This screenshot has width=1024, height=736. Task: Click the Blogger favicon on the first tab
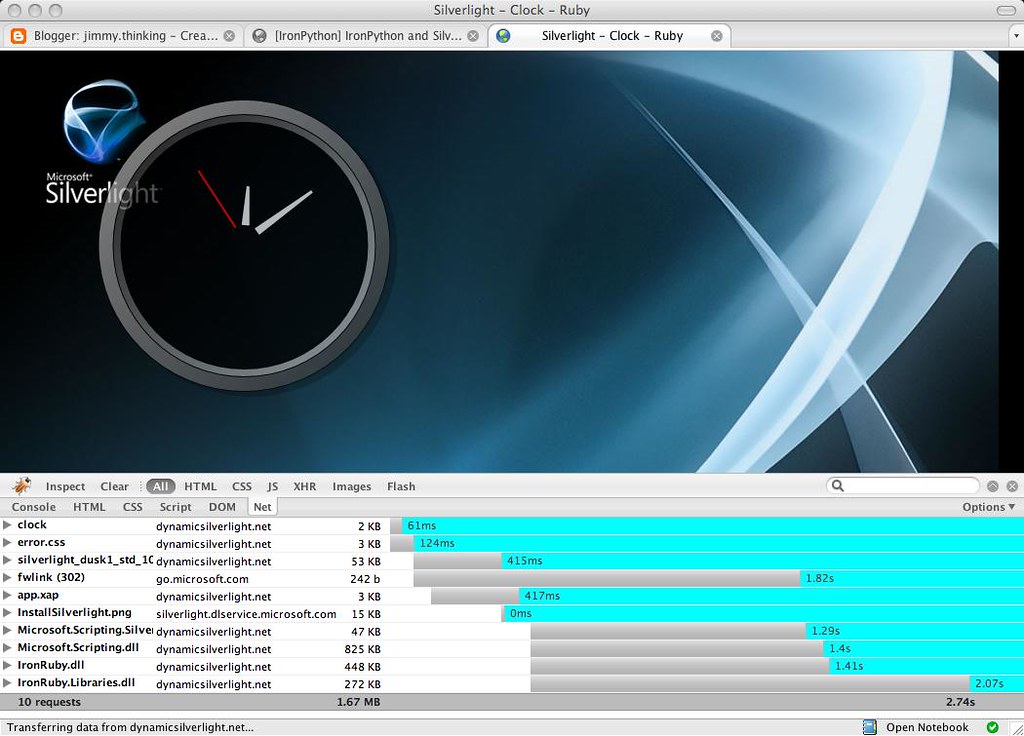tap(18, 36)
